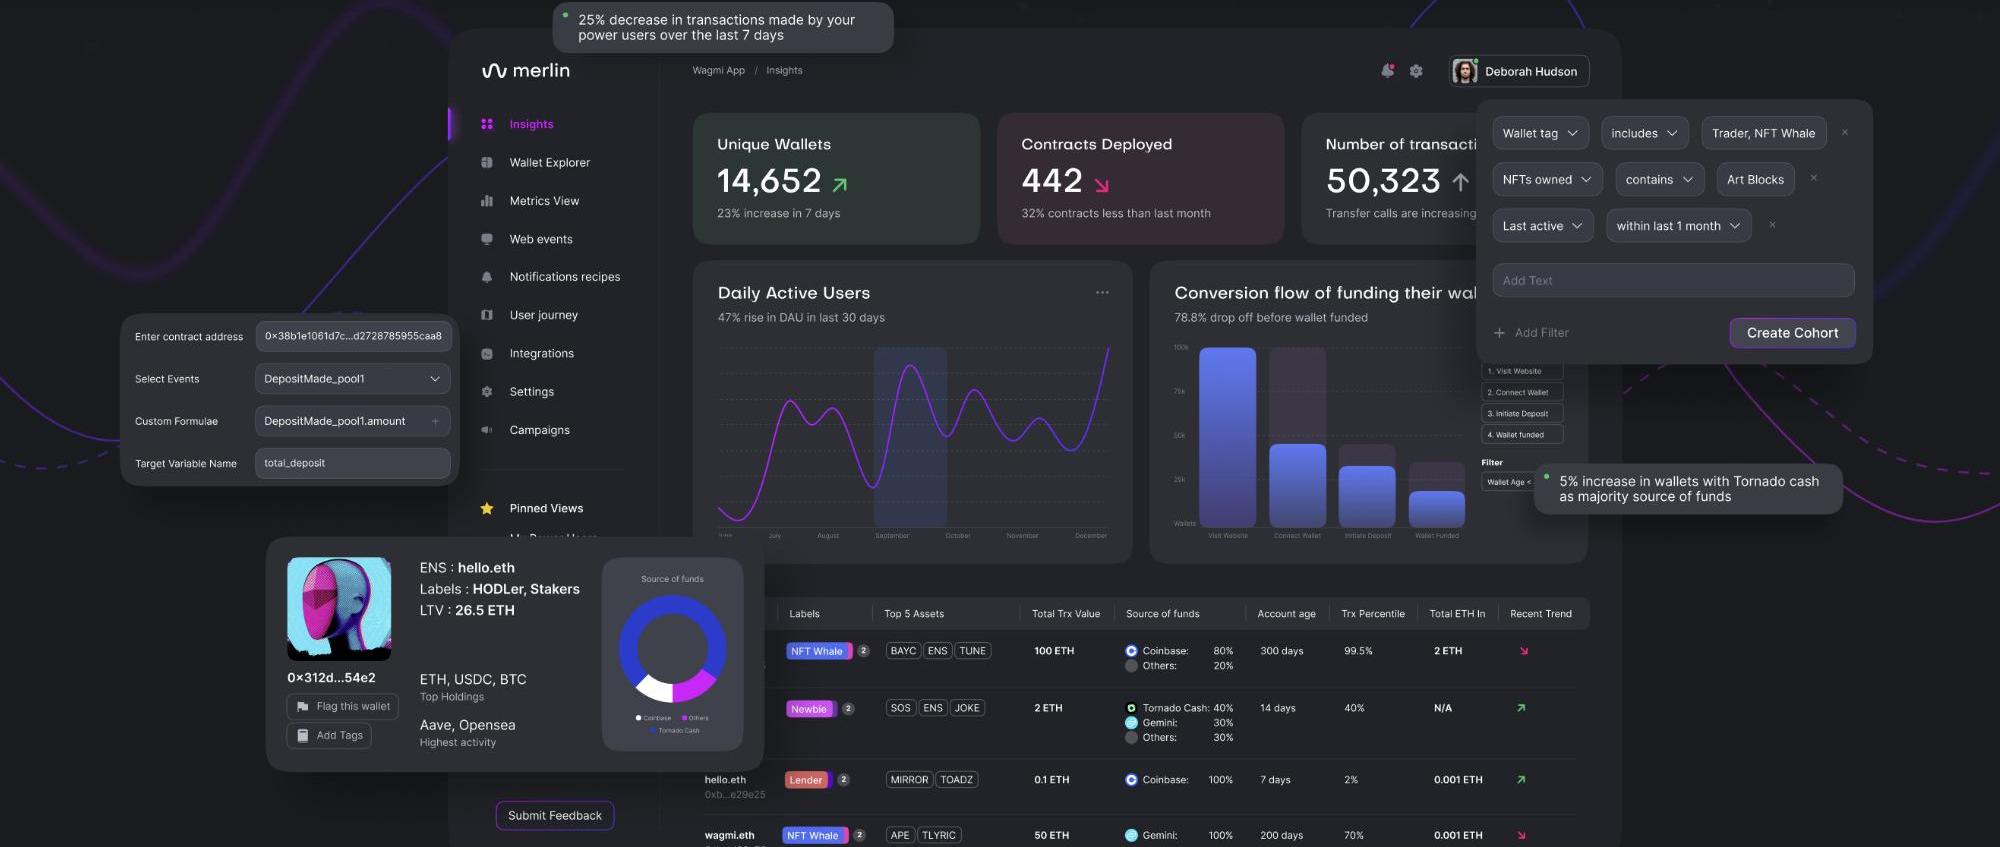Screen dimensions: 2000x847
Task: Go to Integrations in the sidebar
Action: [x=541, y=354]
